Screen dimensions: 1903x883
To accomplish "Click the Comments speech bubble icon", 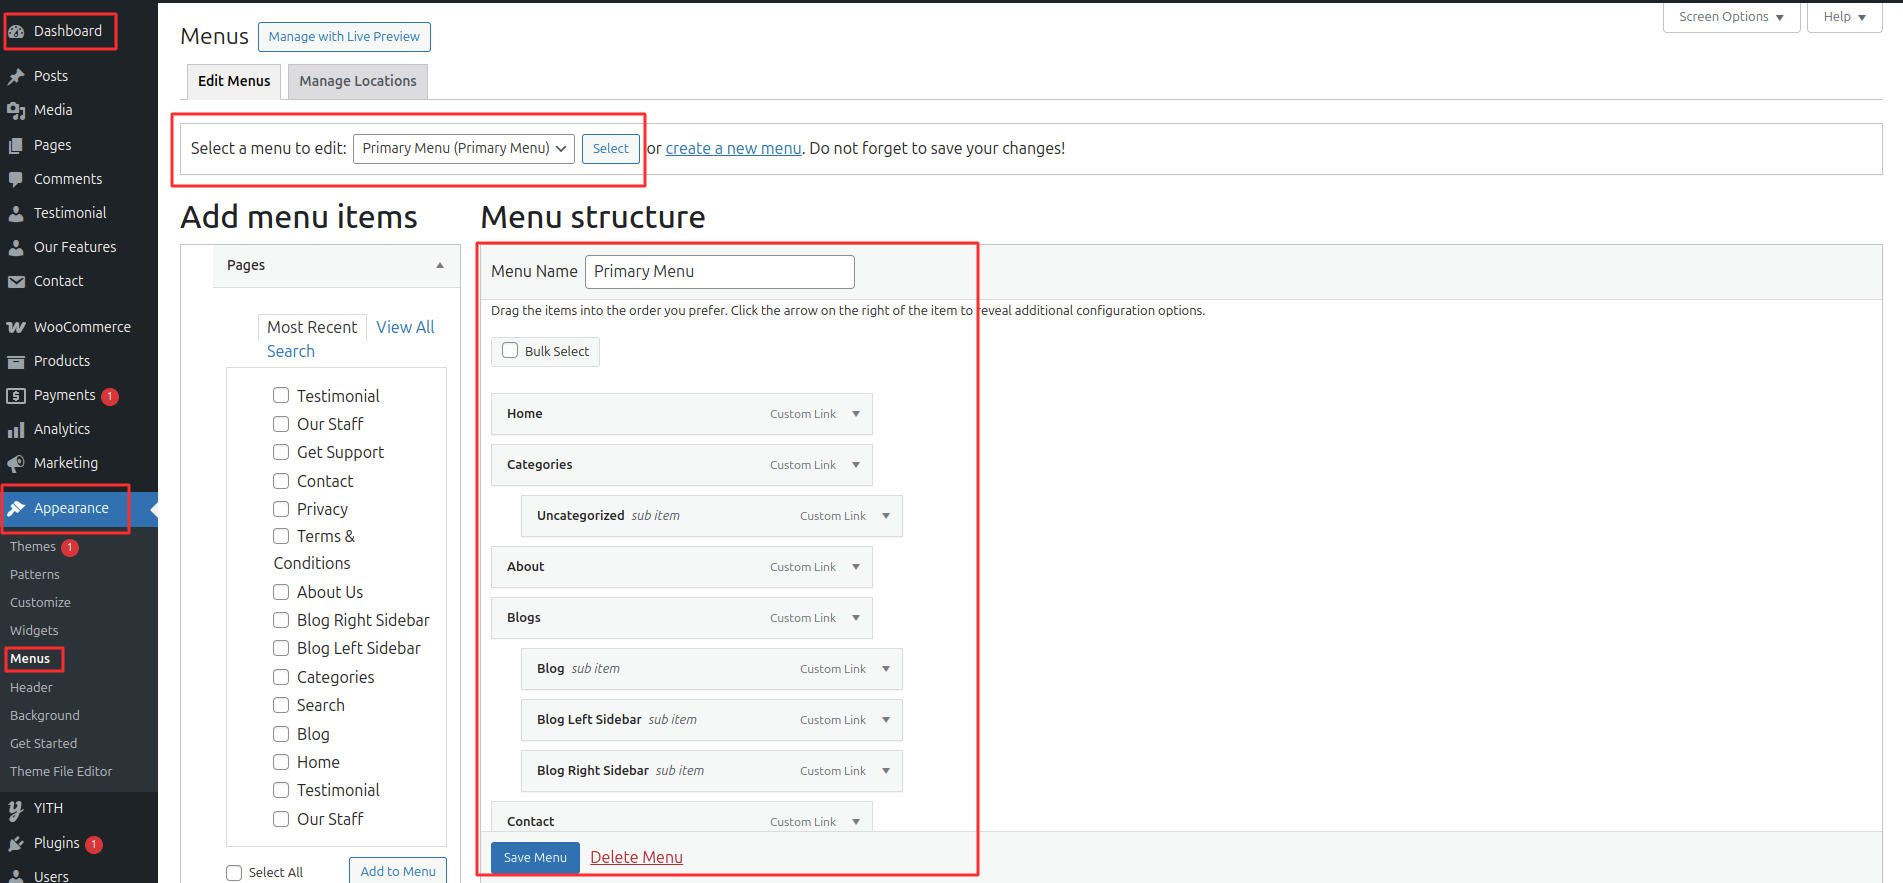I will pyautogui.click(x=16, y=179).
